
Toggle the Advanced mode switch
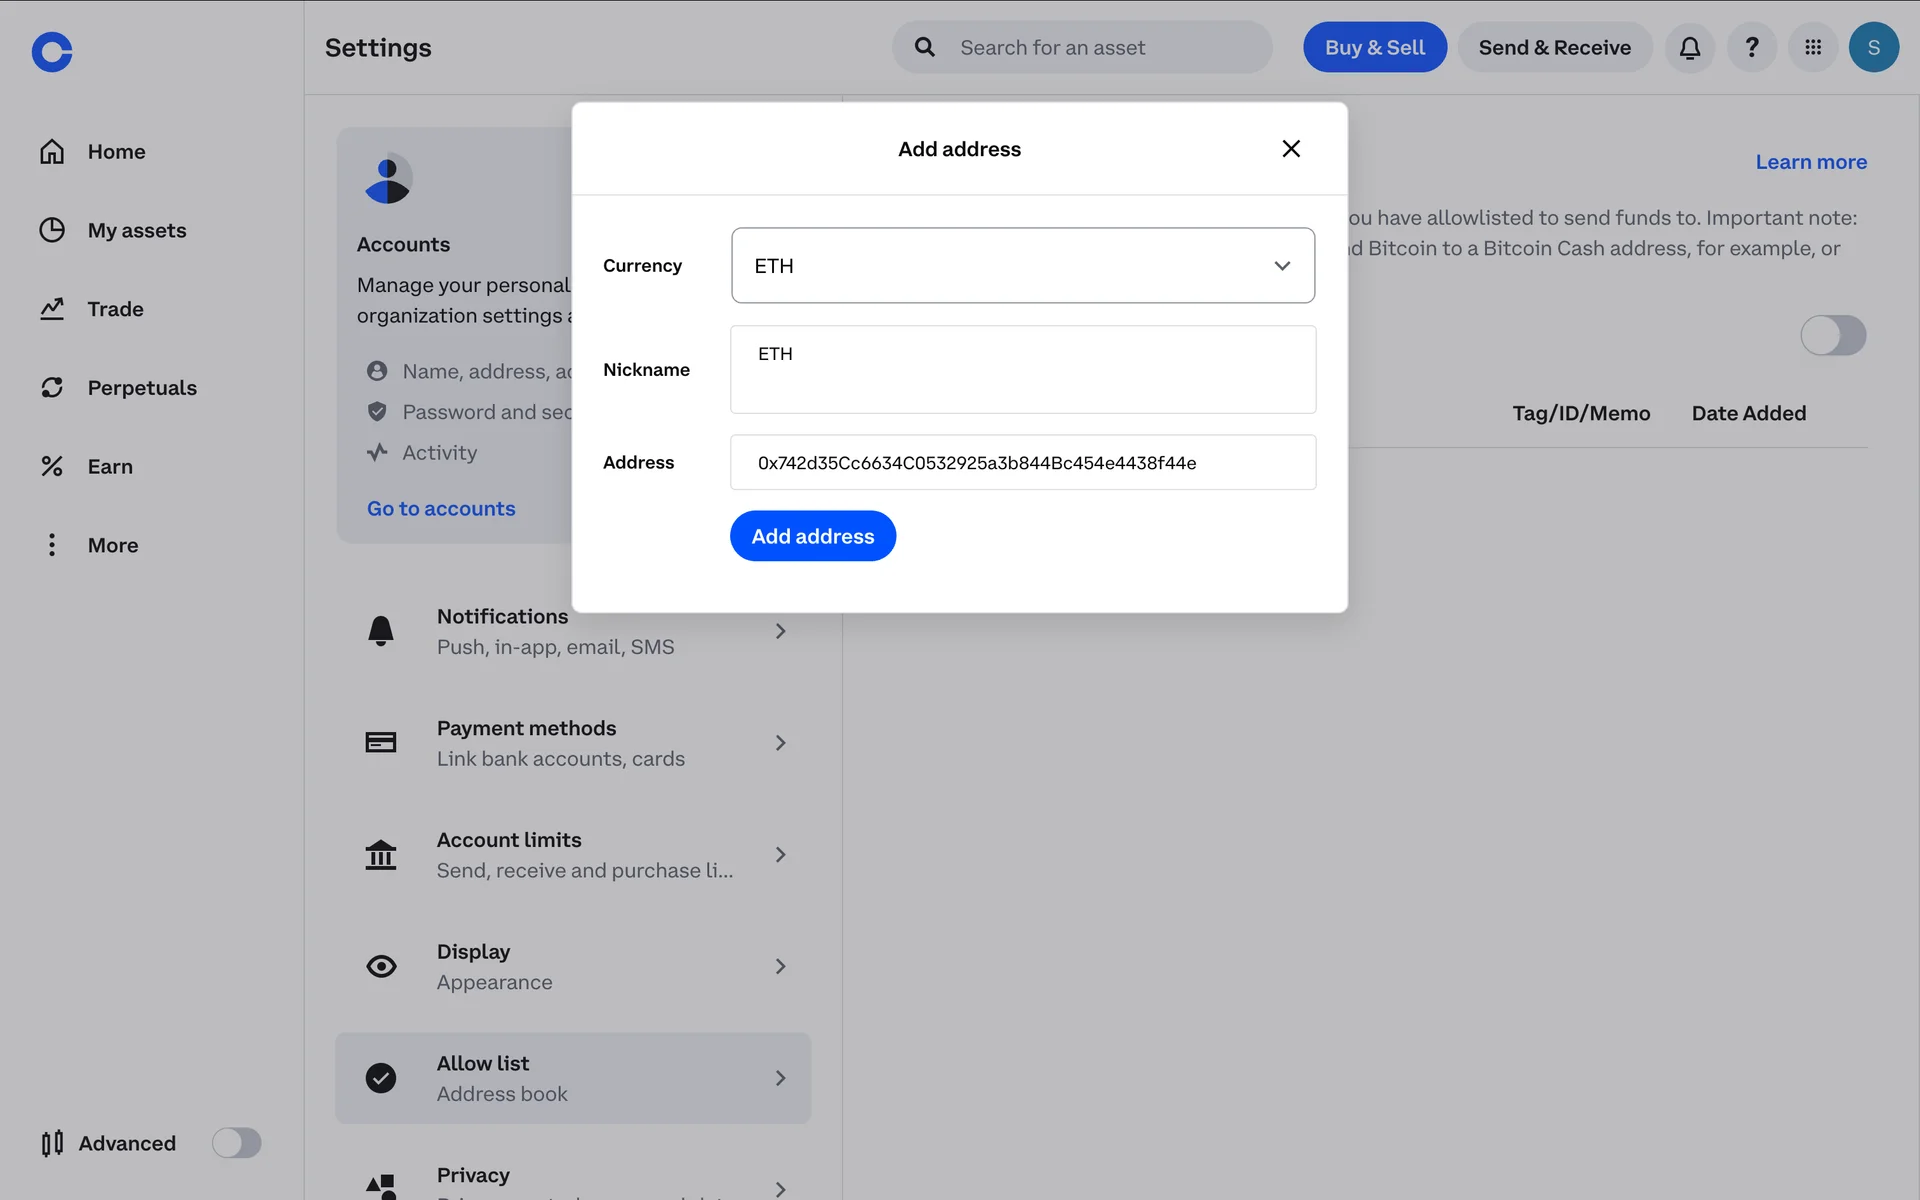click(236, 1143)
